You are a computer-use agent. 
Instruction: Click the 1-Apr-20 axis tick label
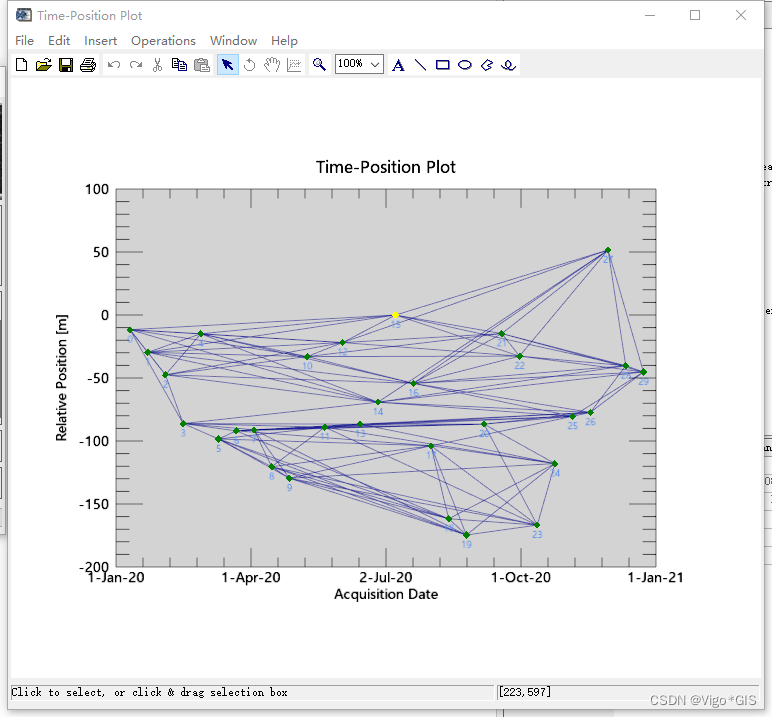tap(251, 577)
